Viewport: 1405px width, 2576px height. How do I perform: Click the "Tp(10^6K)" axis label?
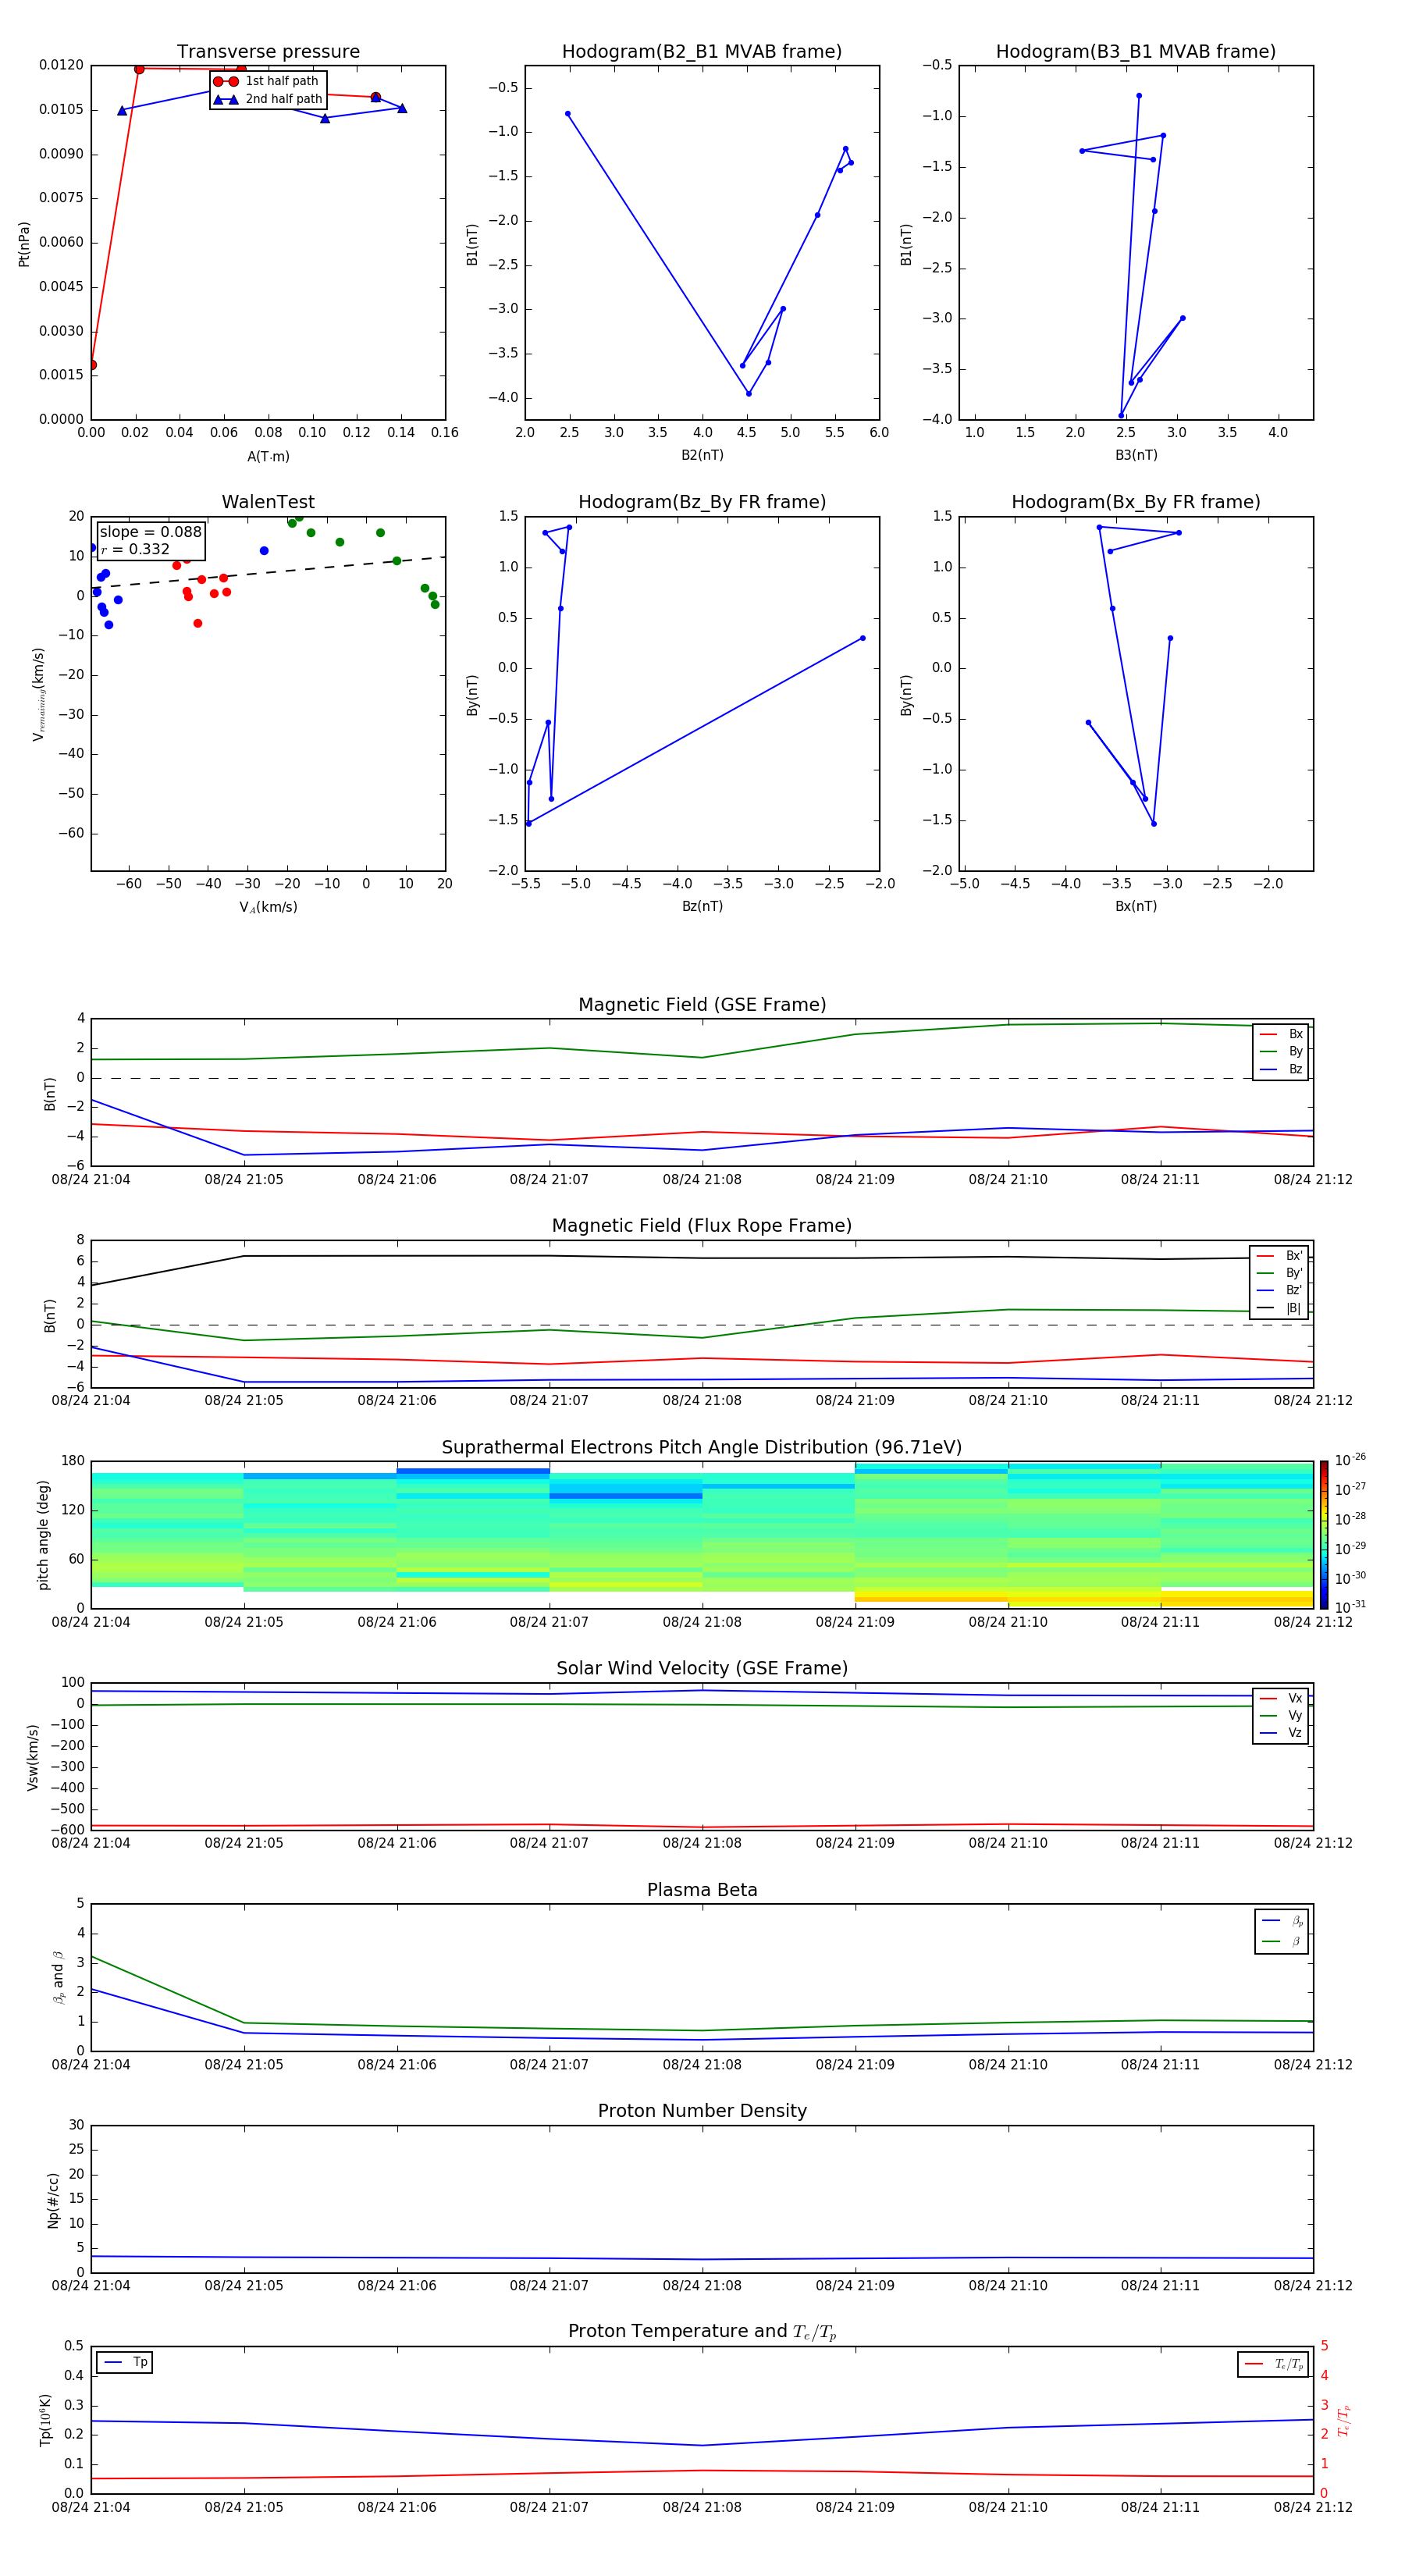45,2420
